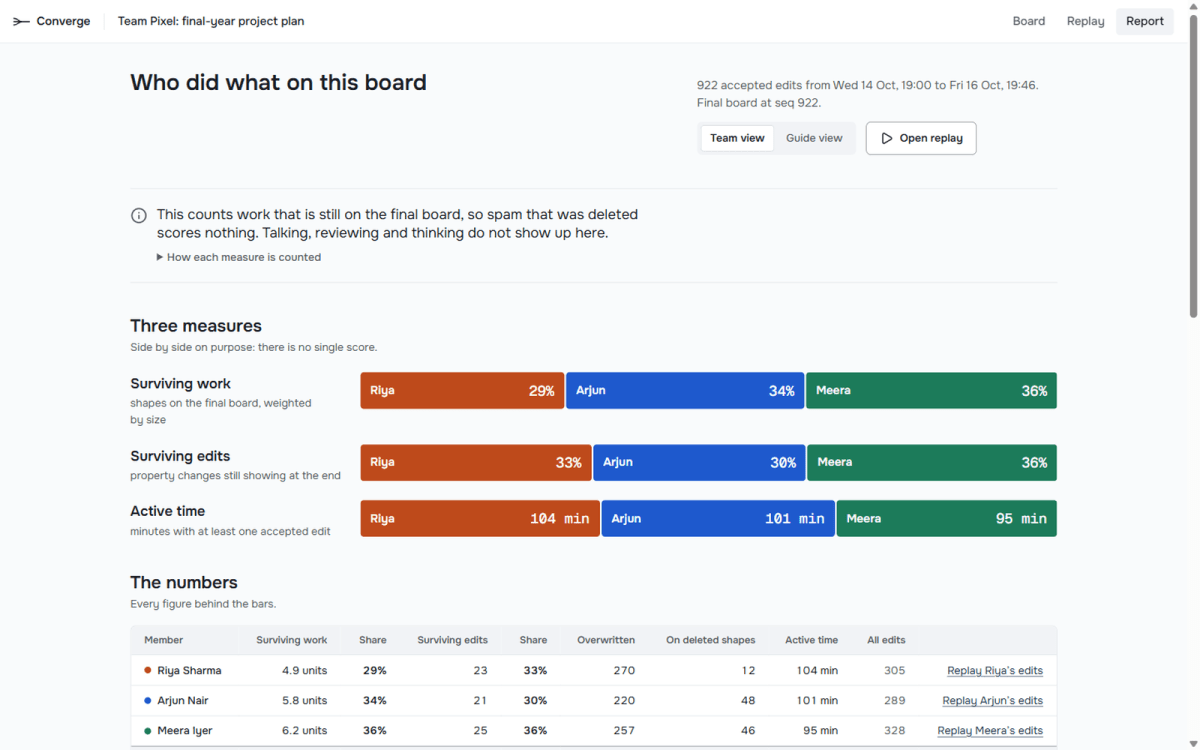Click the 'Three measures' heading
The height and width of the screenshot is (750, 1200).
[196, 326]
